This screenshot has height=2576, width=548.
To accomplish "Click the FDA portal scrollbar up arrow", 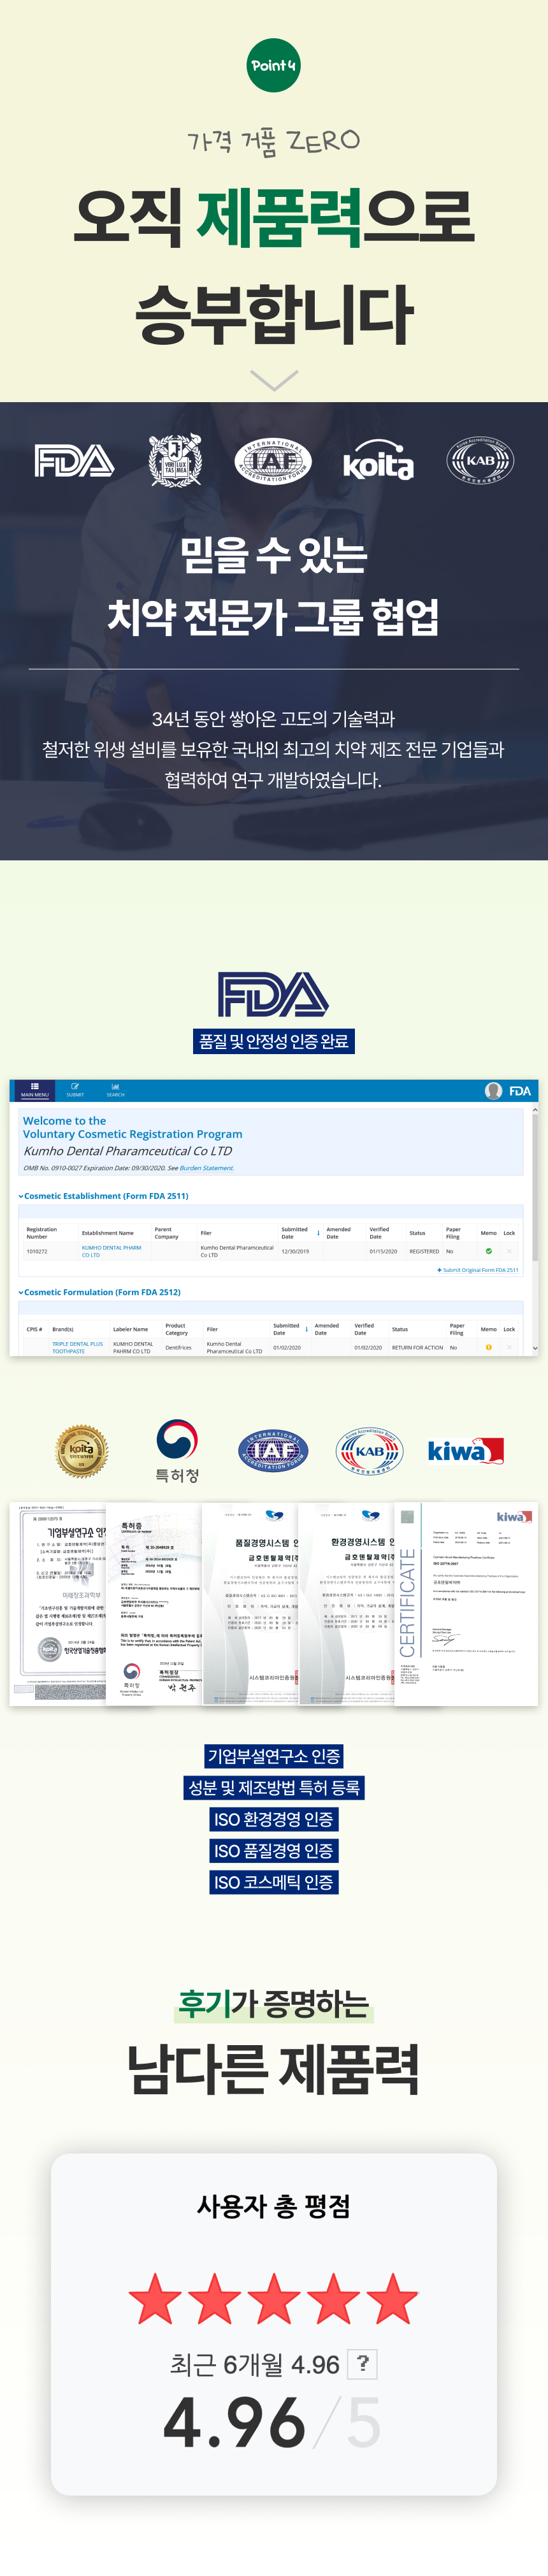I will click(x=535, y=1109).
